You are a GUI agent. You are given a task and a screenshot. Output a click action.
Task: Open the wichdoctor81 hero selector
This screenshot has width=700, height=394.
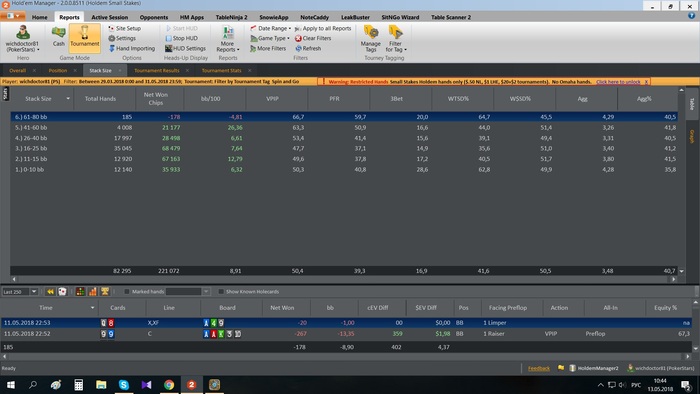click(x=22, y=38)
